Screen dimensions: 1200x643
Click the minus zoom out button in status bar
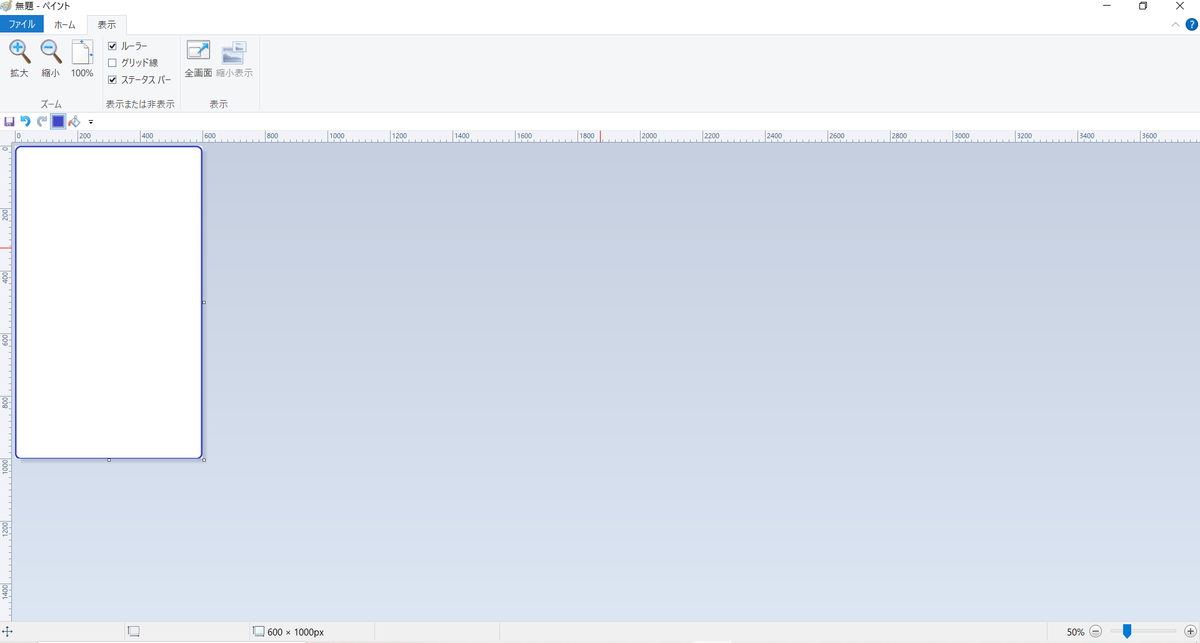(1096, 631)
